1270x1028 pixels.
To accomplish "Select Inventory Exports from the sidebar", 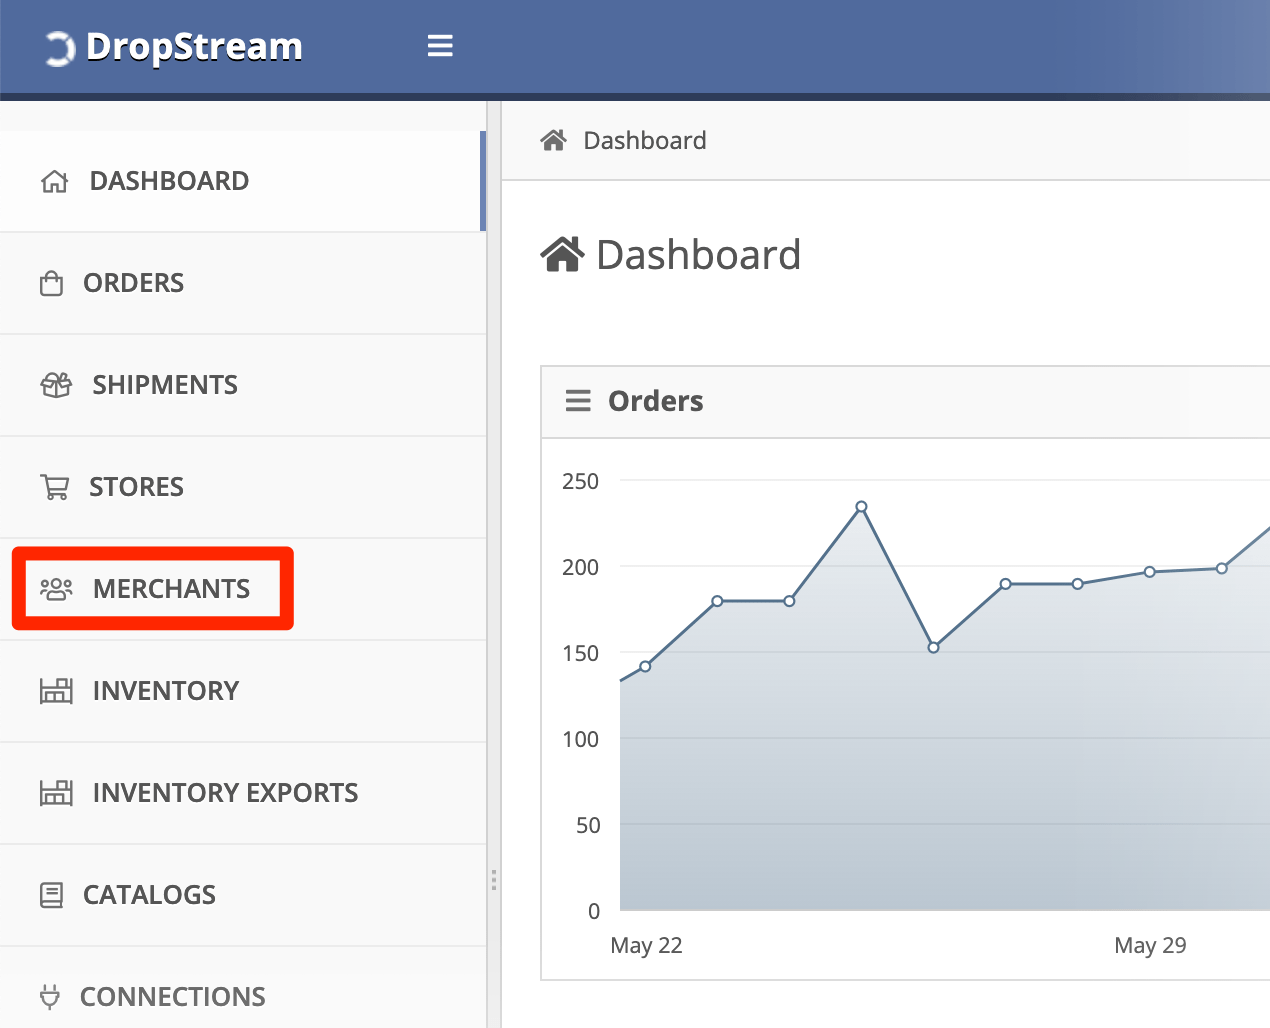I will pyautogui.click(x=225, y=792).
